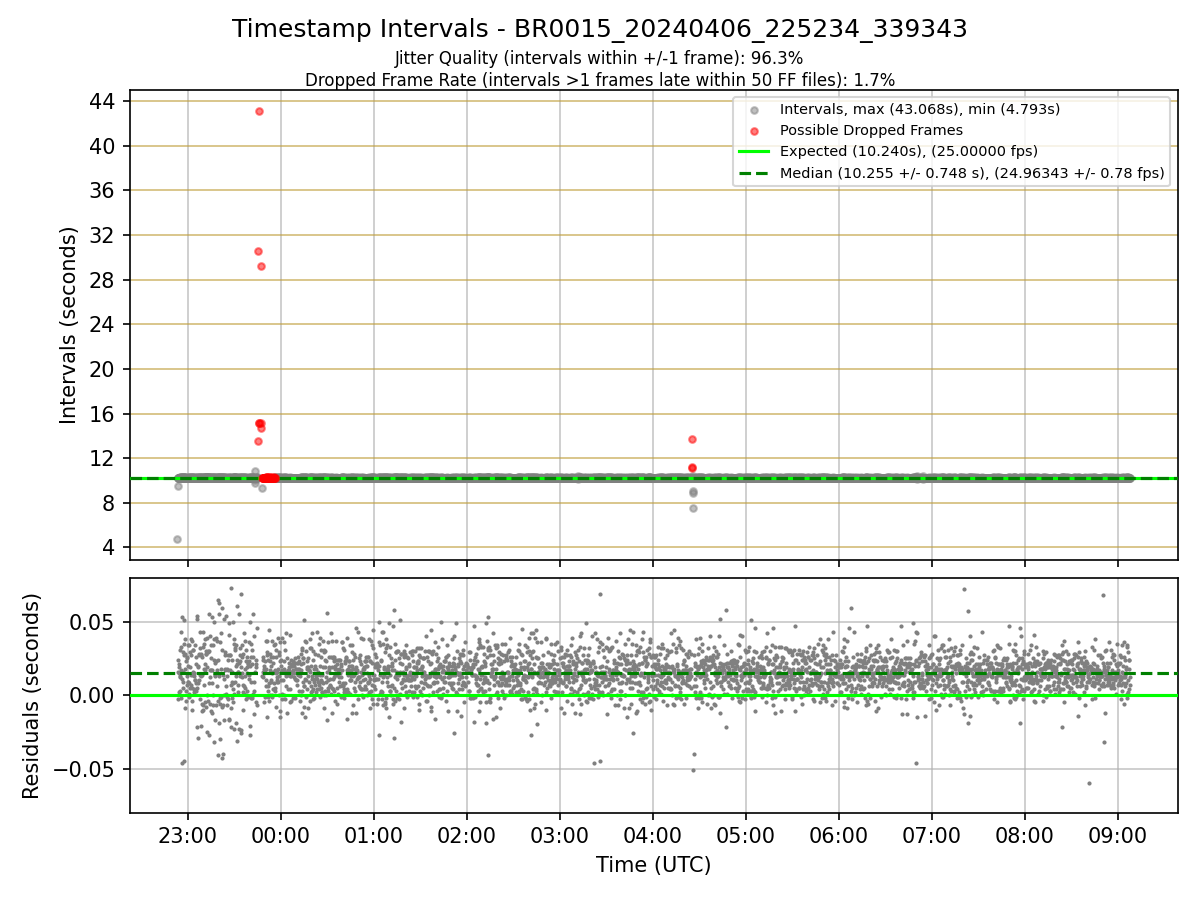1200x900 pixels.
Task: Click the red dropped-frame point near 30.5 seconds
Action: [x=258, y=251]
